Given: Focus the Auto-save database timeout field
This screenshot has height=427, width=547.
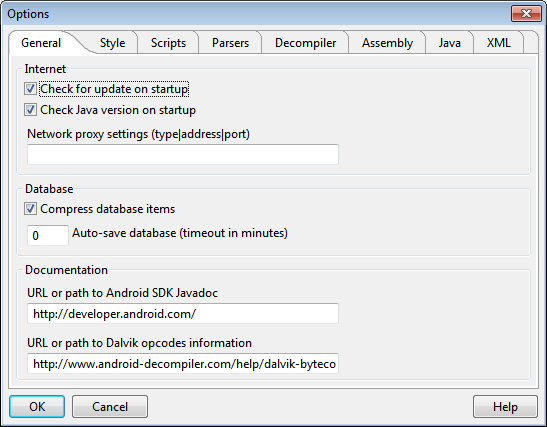Looking at the screenshot, I should click(48, 235).
